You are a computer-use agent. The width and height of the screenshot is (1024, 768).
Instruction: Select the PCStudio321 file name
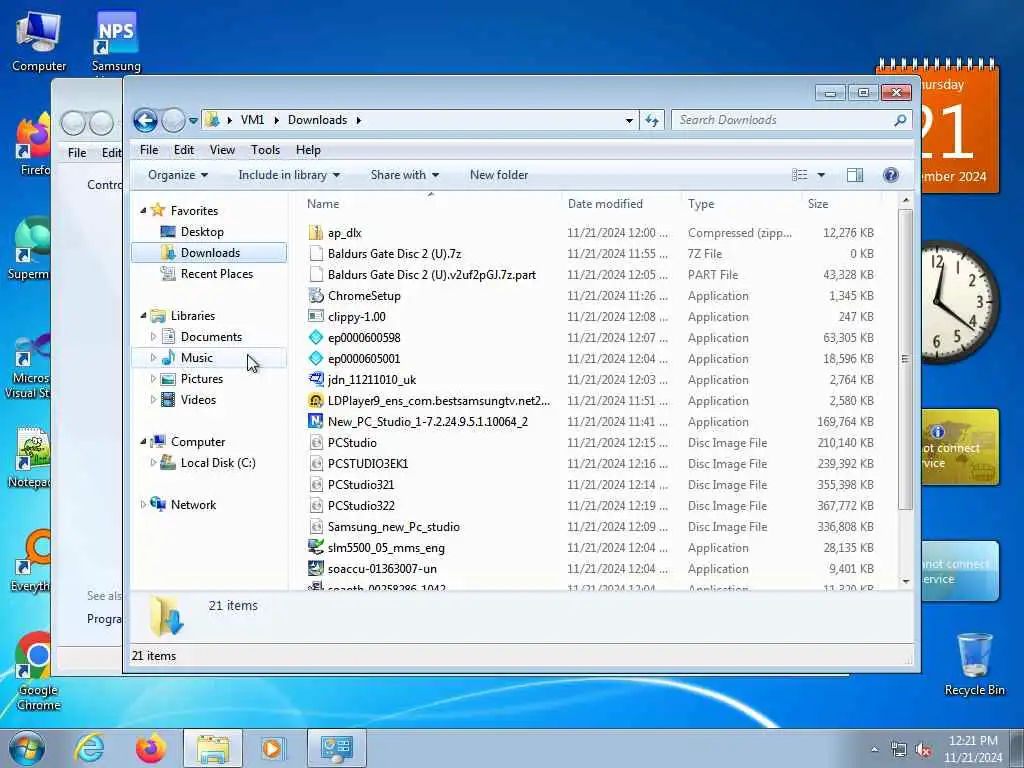click(x=360, y=485)
